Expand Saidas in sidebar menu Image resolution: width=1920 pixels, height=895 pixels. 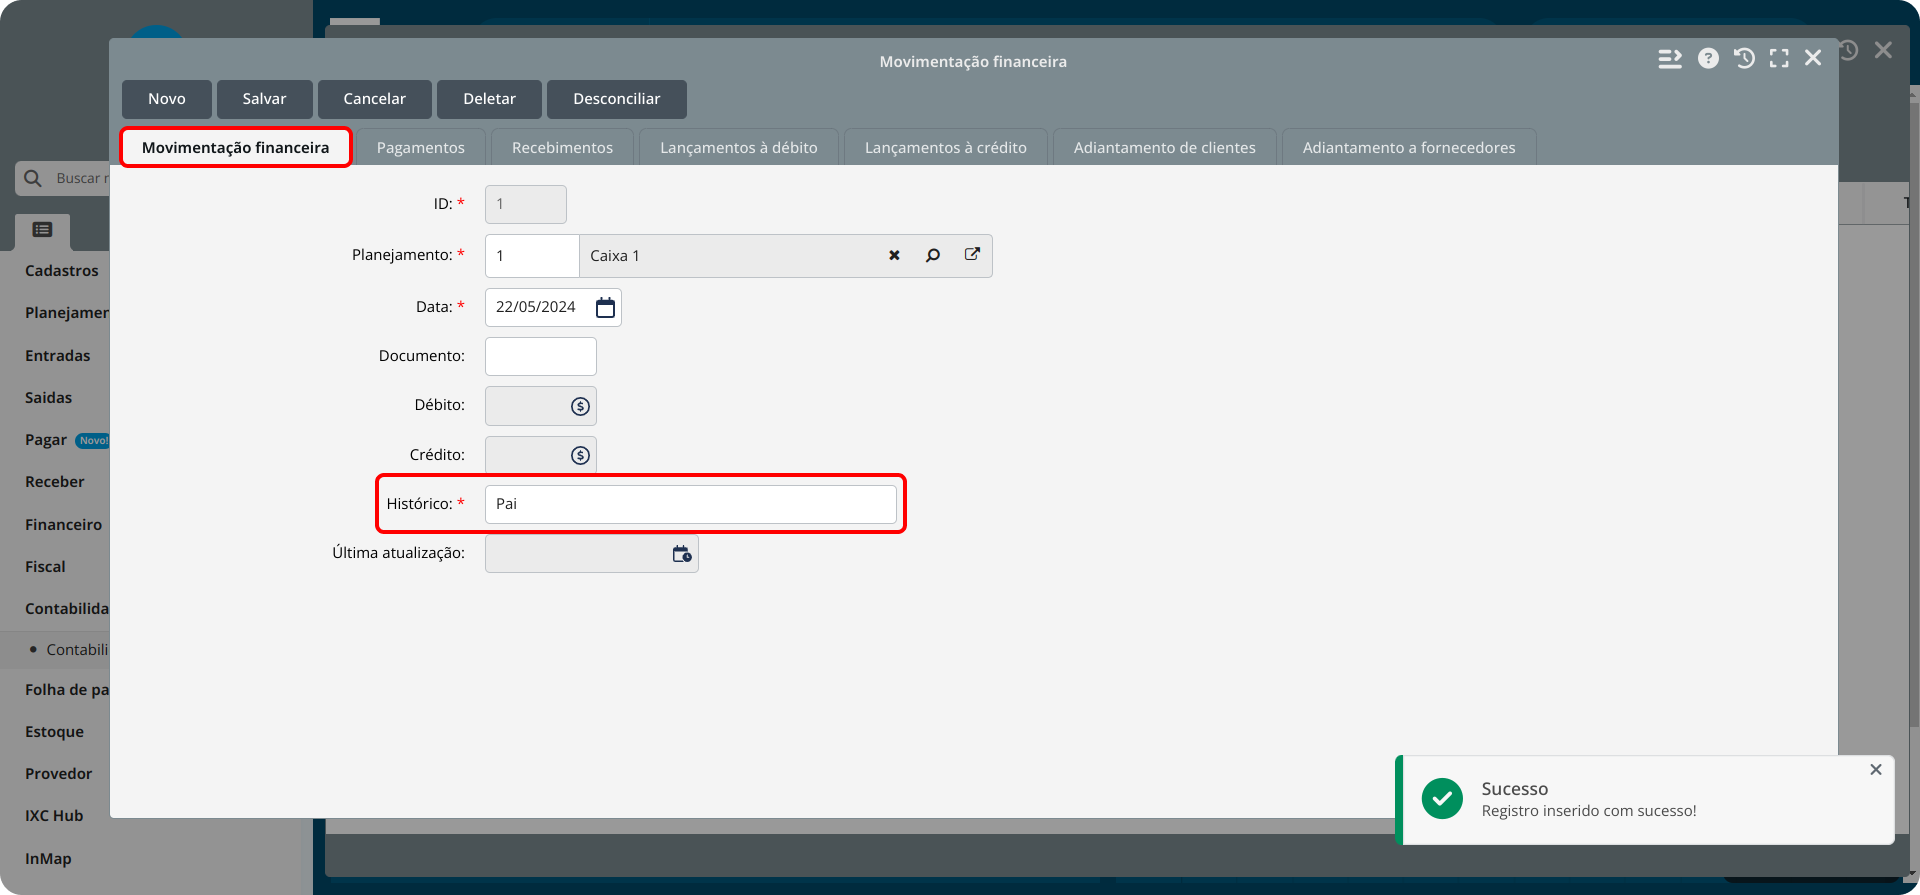[x=49, y=398]
